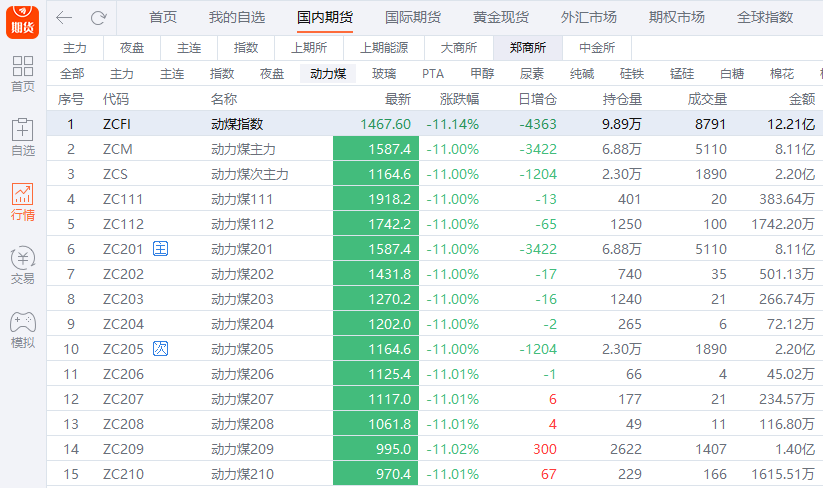Select the 大商所 exchange tab
Screen dimensions: 823x488
click(459, 48)
